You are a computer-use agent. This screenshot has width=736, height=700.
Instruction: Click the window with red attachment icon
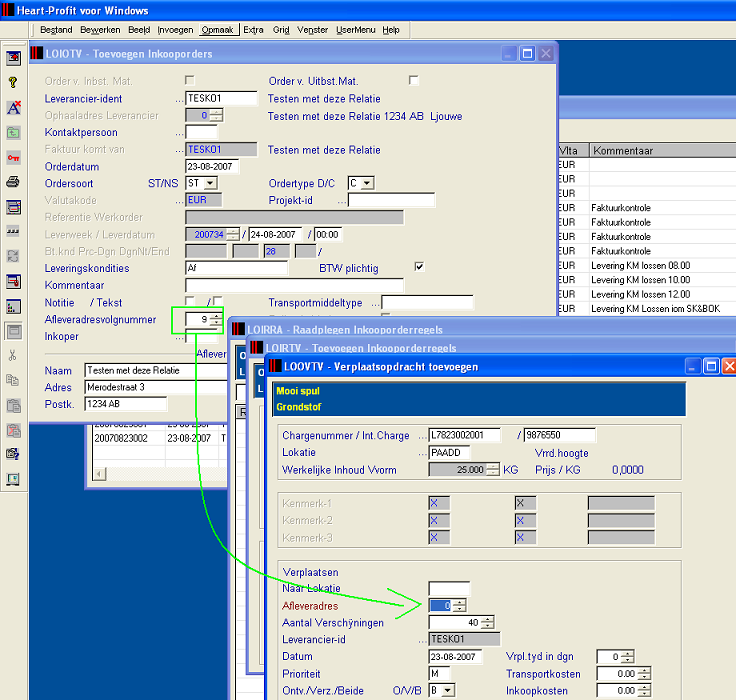pyautogui.click(x=13, y=282)
